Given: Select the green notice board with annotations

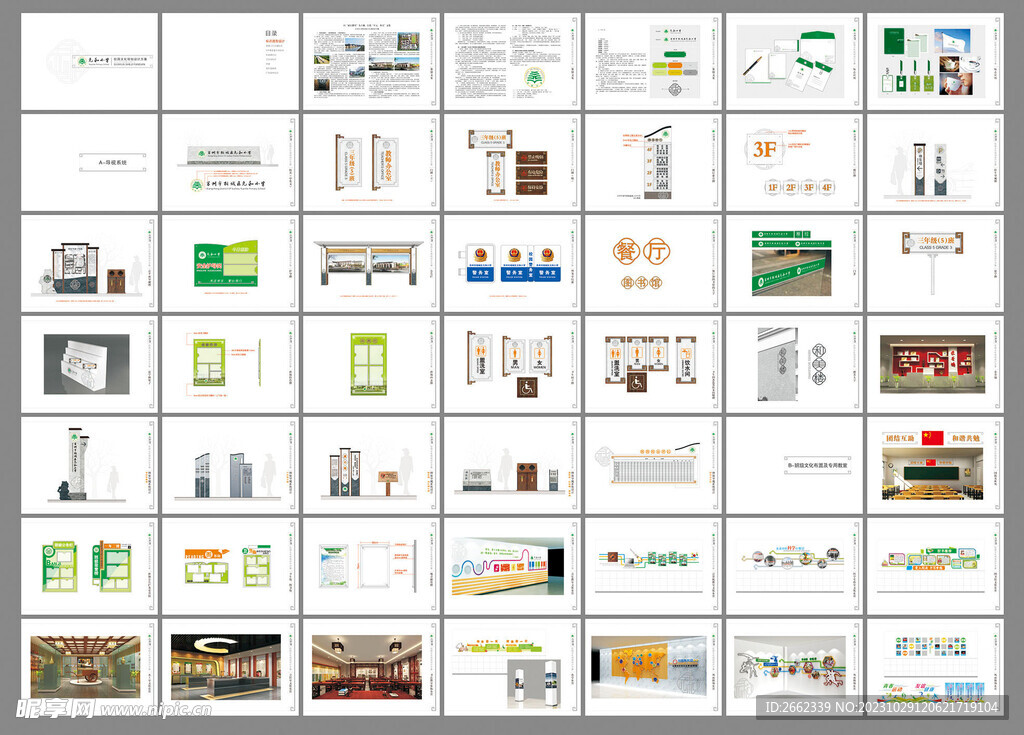Looking at the screenshot, I should [x=231, y=365].
